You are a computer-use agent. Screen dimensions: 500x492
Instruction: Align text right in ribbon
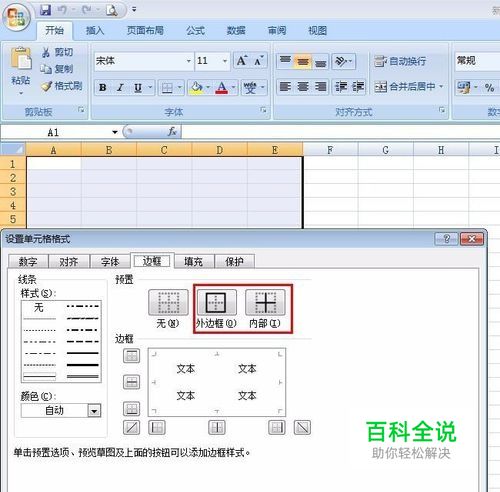pyautogui.click(x=320, y=87)
